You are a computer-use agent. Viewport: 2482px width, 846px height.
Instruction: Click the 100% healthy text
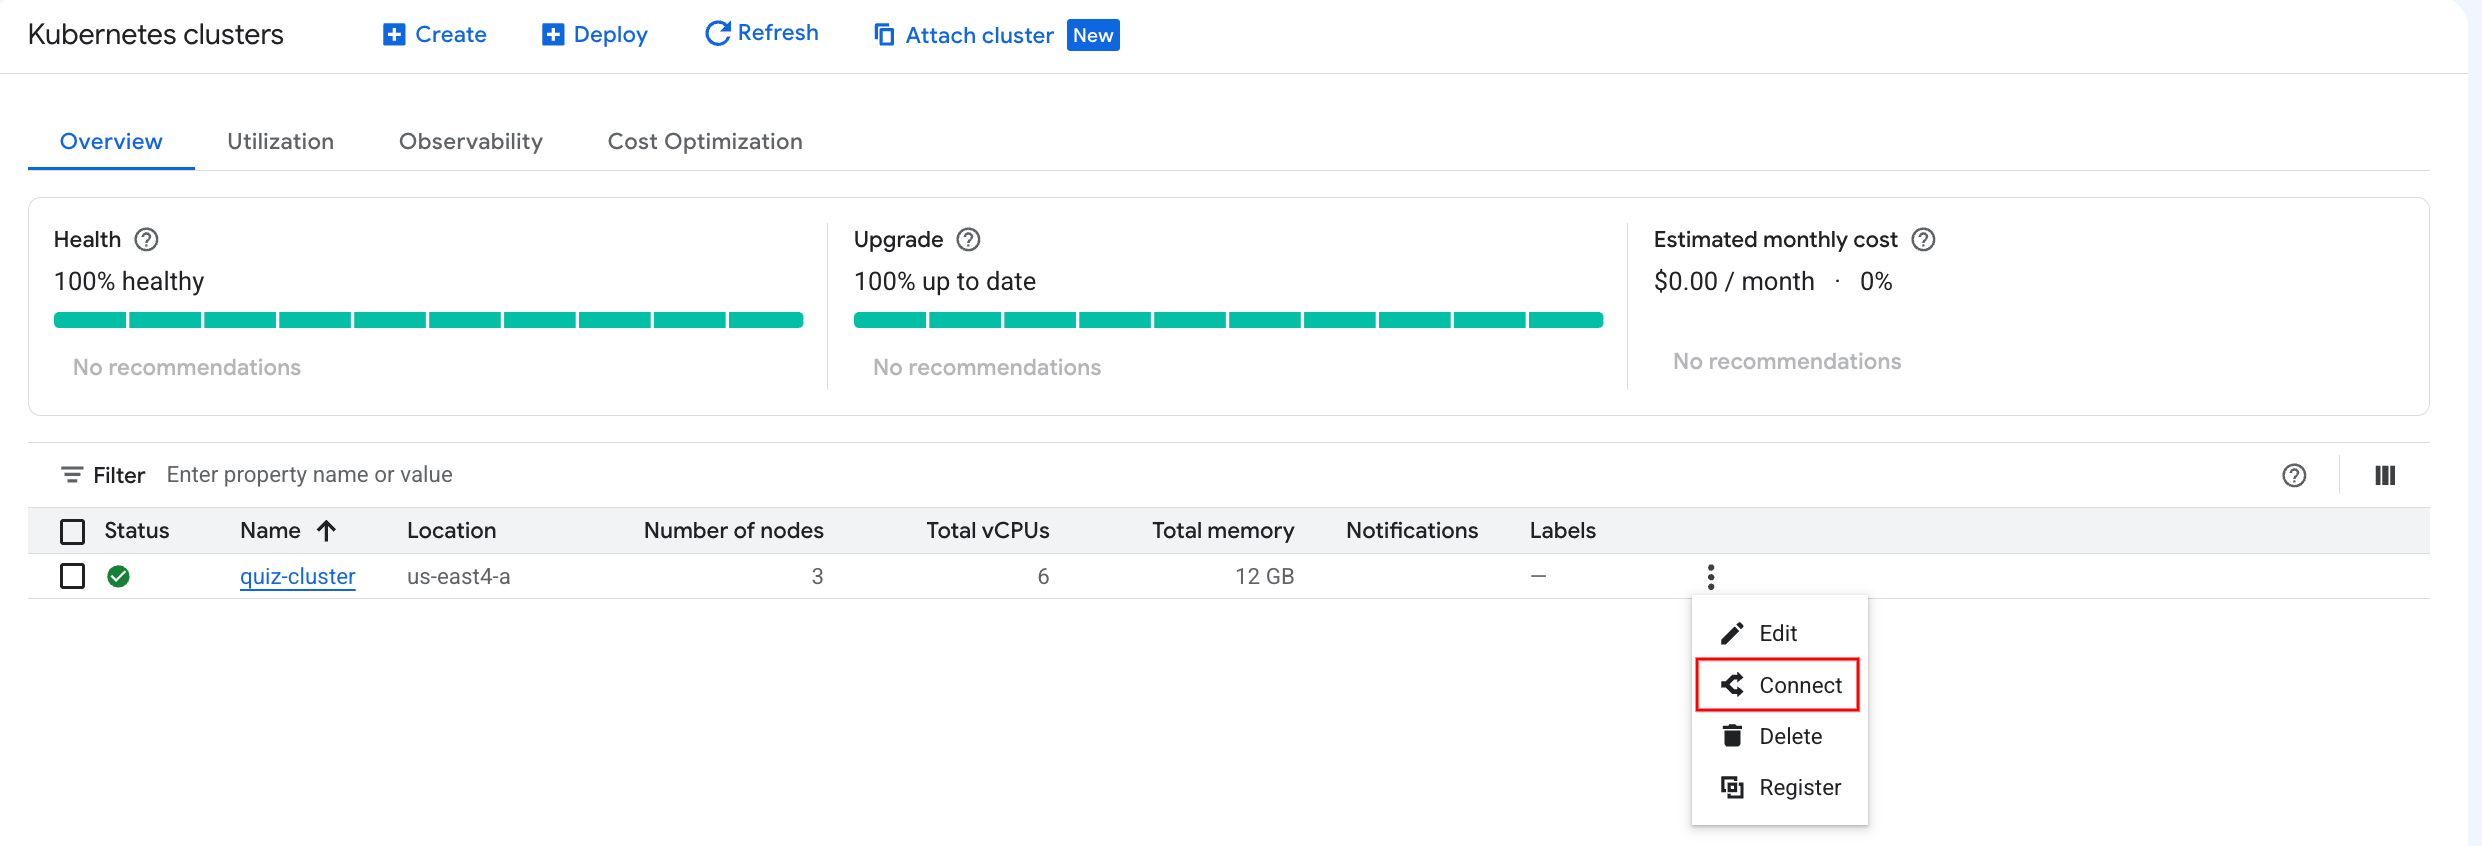coord(129,281)
